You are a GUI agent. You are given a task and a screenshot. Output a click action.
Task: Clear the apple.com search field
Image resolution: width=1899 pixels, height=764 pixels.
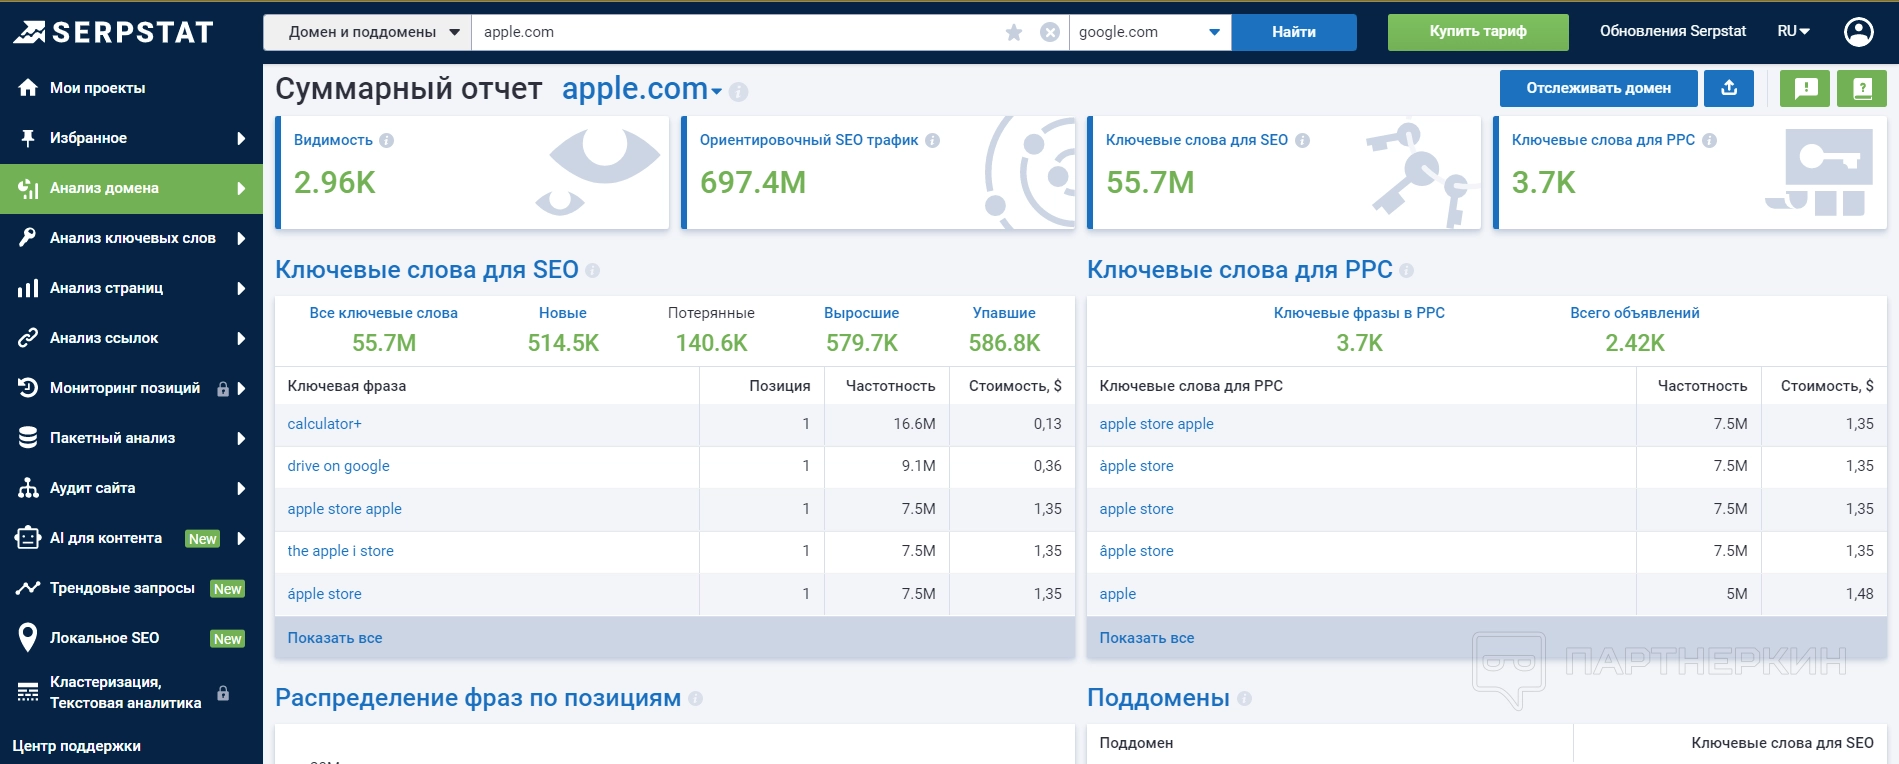(1050, 32)
